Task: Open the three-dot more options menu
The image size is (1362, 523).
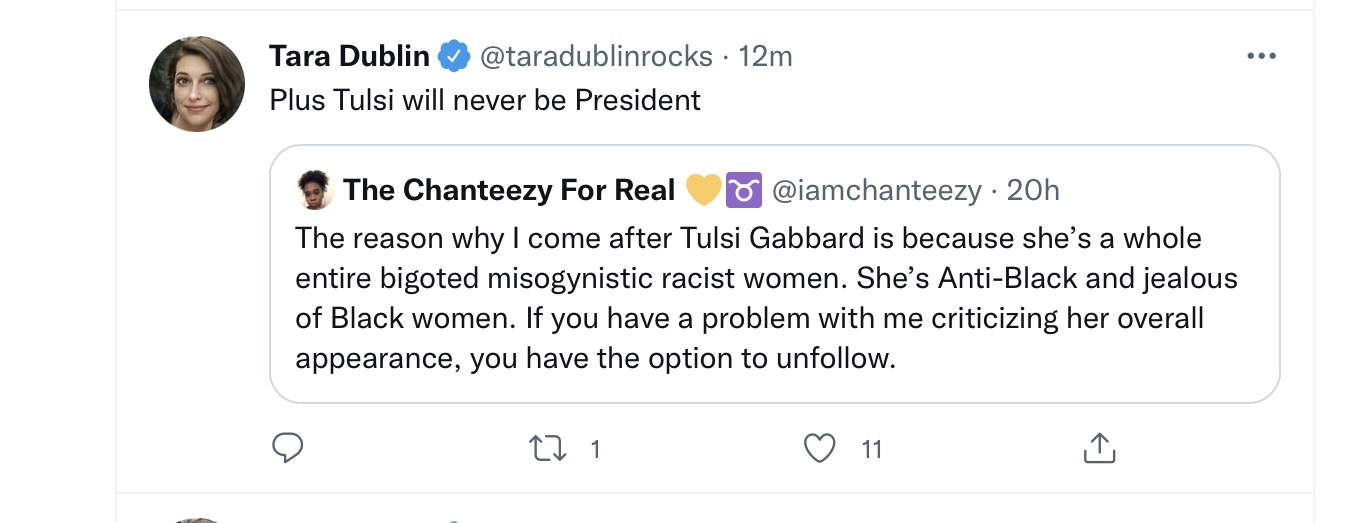Action: coord(1262,57)
